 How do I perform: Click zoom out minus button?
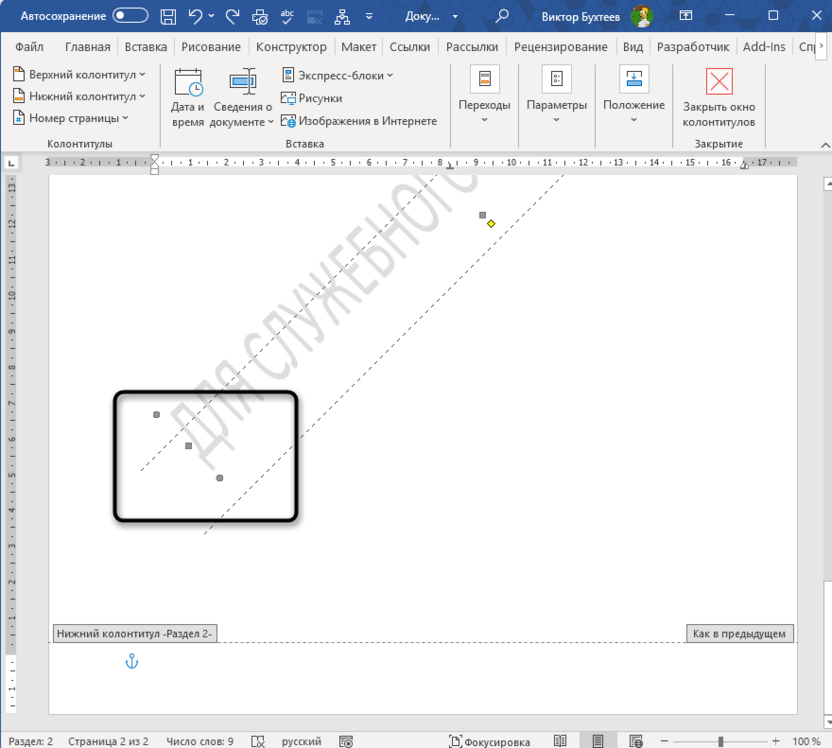664,741
